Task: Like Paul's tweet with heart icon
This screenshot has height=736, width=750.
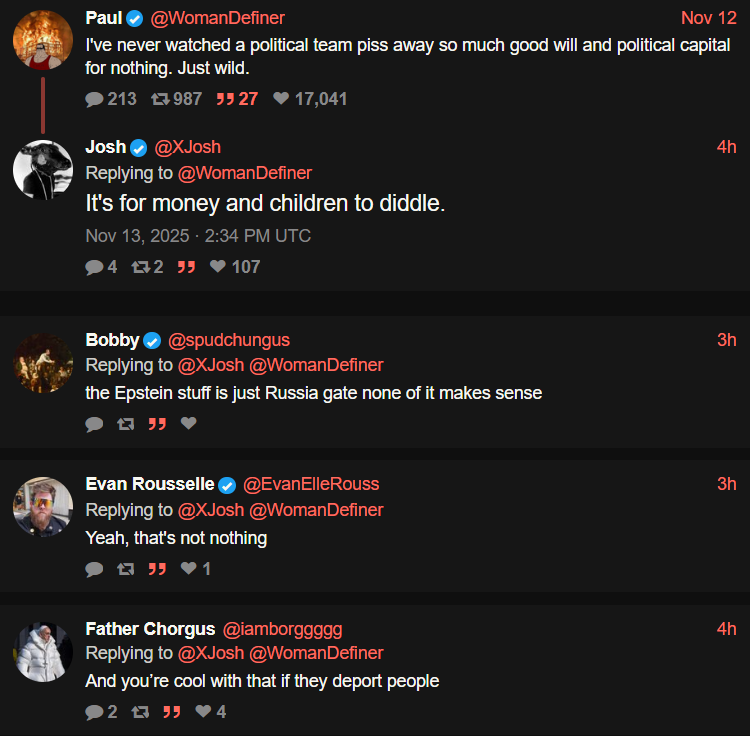Action: (x=281, y=99)
